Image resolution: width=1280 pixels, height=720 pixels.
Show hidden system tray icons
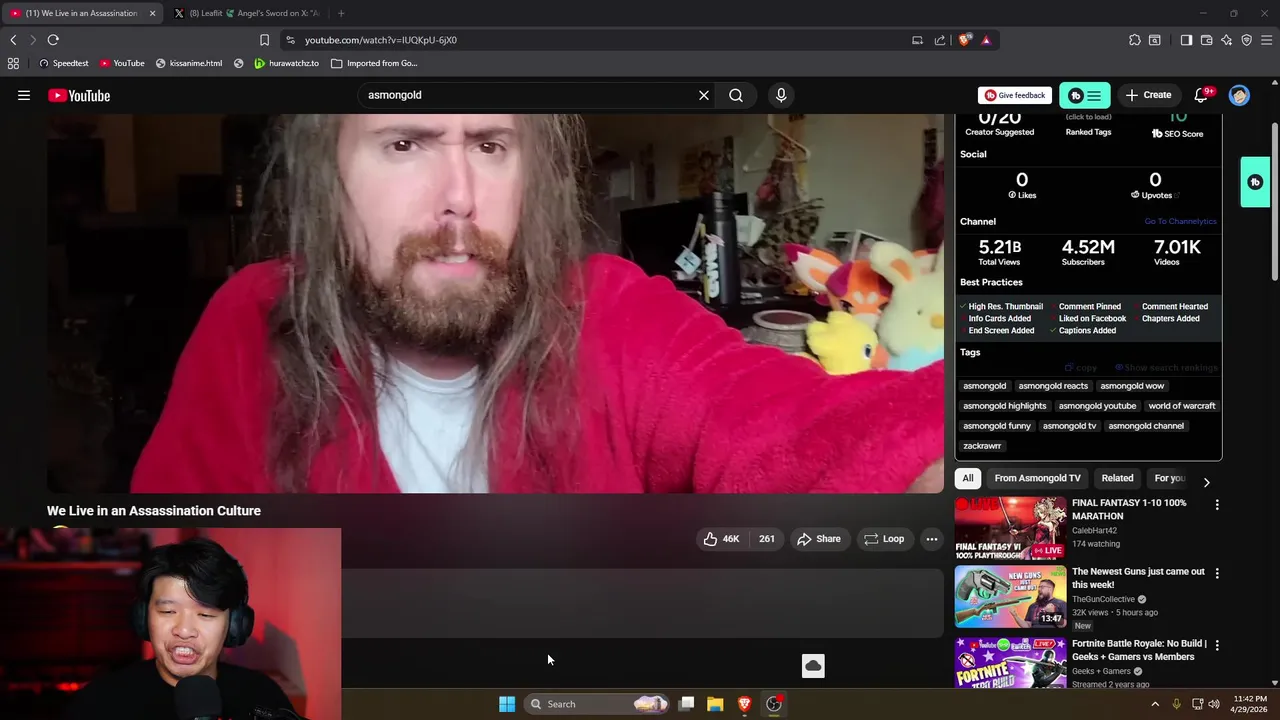(1155, 704)
